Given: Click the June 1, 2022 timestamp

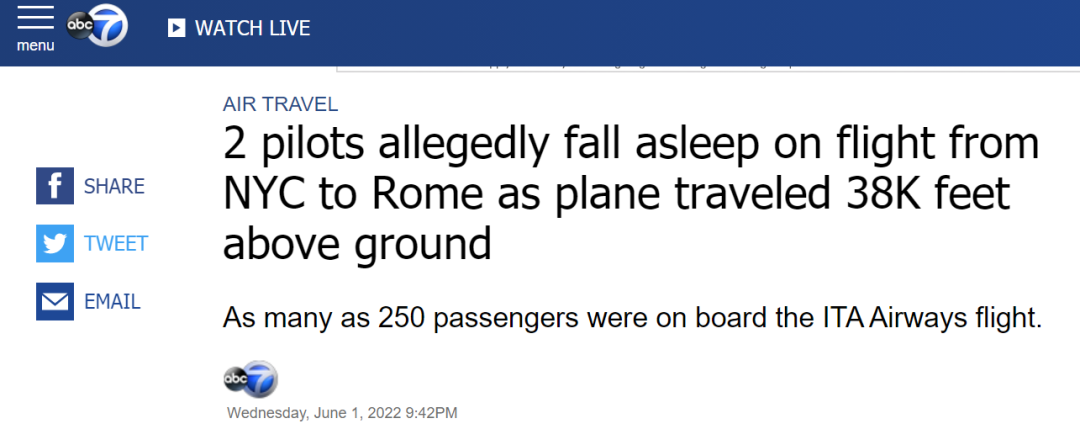Looking at the screenshot, I should (x=342, y=412).
